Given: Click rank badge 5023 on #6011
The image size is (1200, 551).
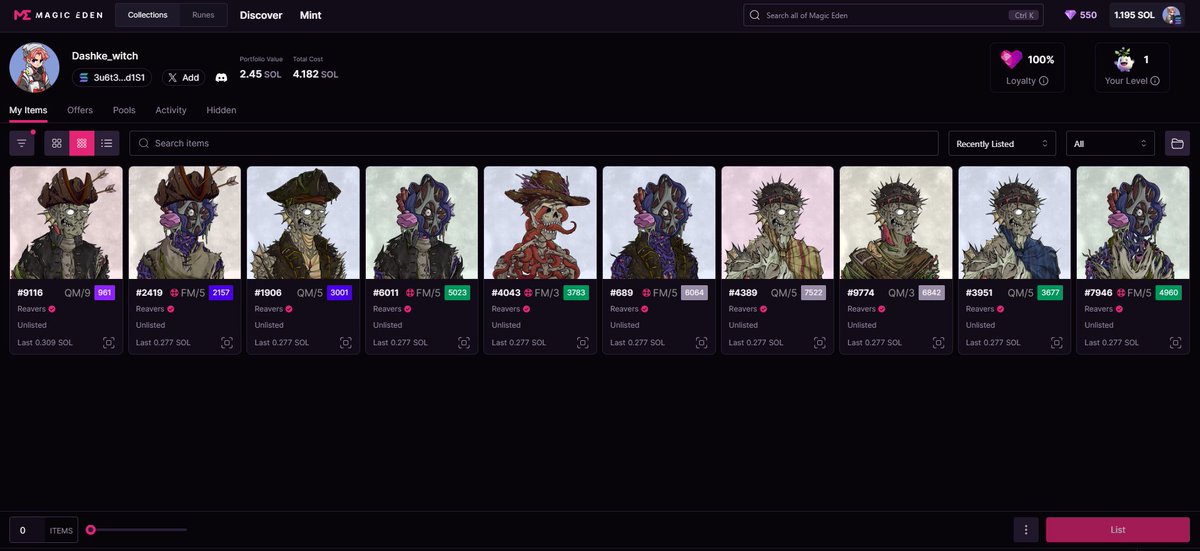Looking at the screenshot, I should pos(458,293).
